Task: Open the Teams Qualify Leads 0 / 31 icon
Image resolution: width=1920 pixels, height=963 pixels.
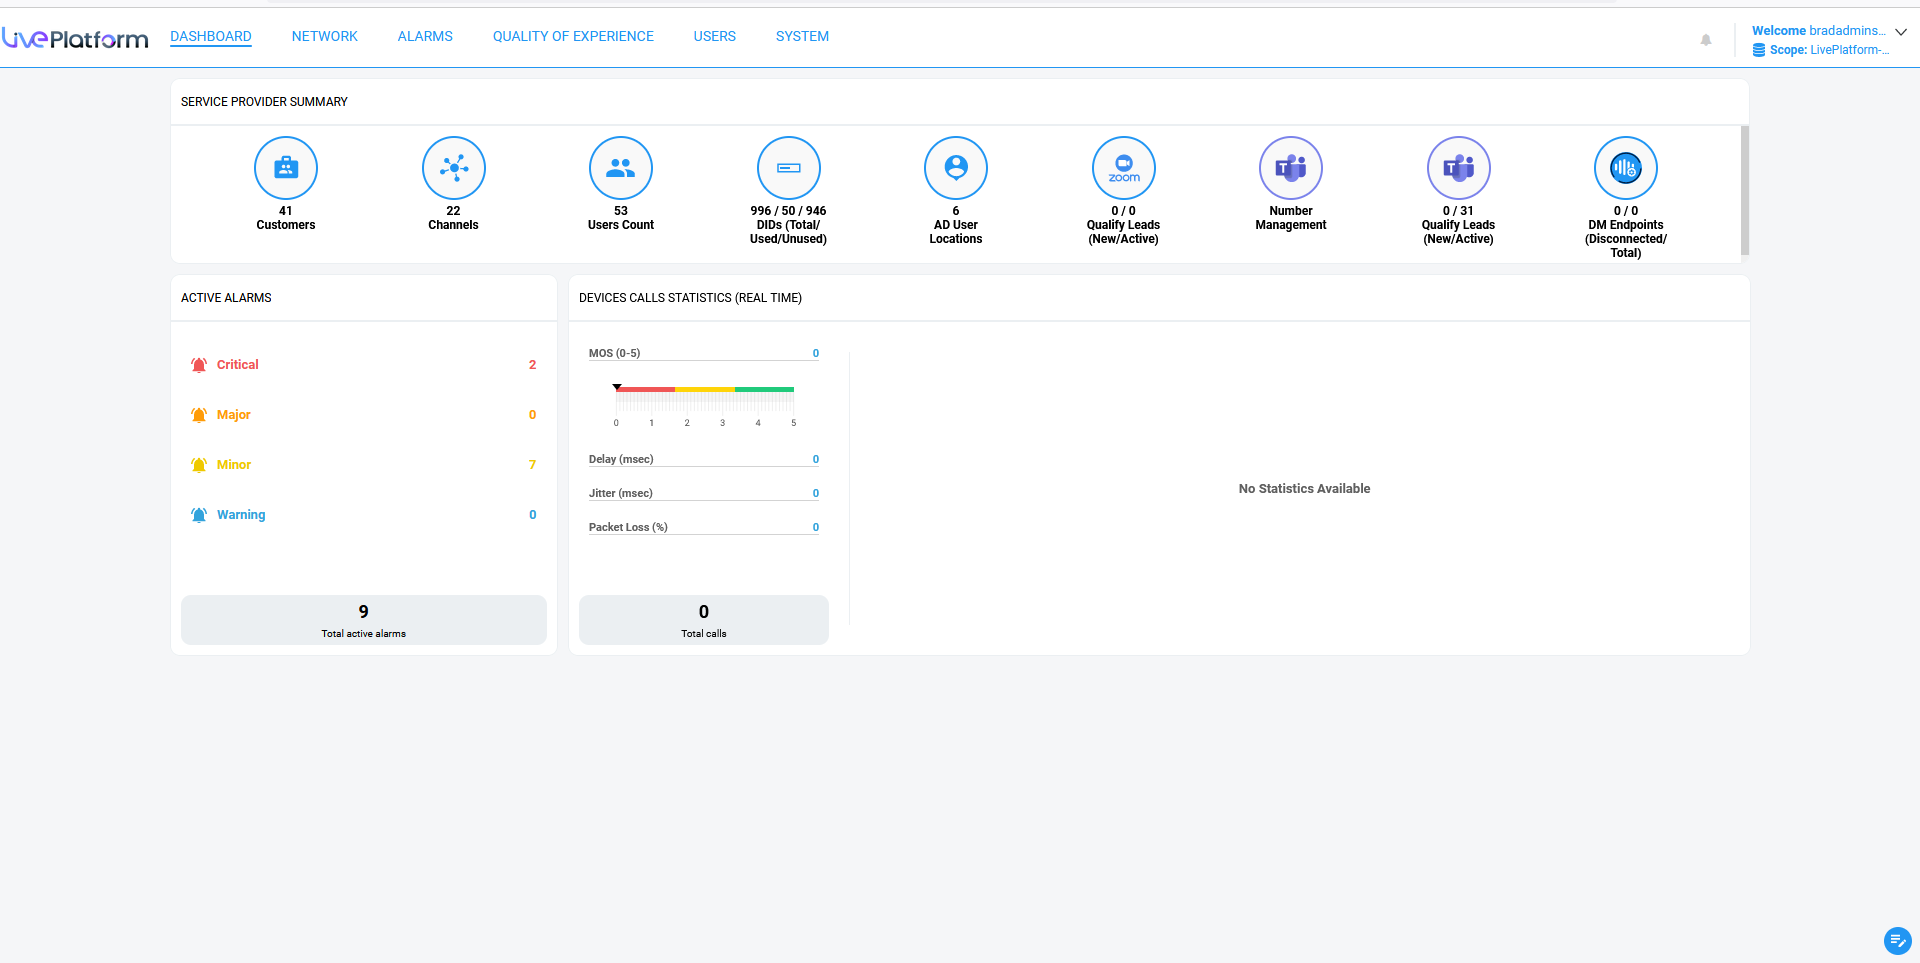Action: [x=1459, y=168]
